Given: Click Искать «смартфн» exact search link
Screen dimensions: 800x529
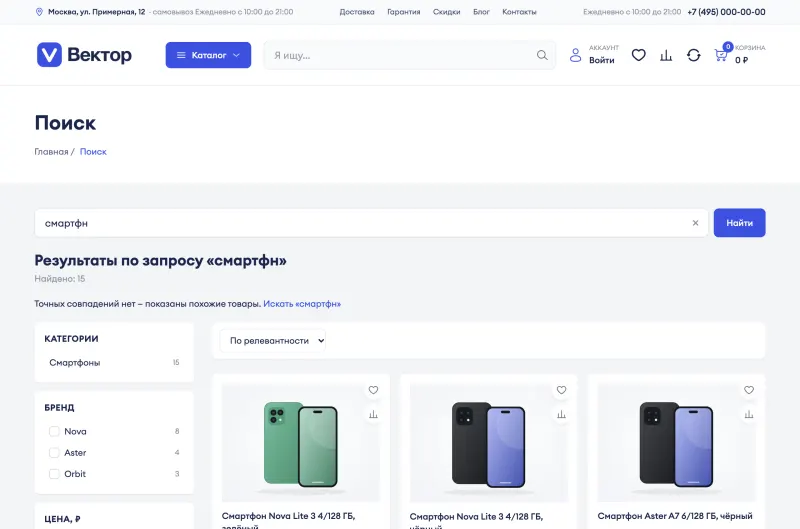Looking at the screenshot, I should (302, 304).
